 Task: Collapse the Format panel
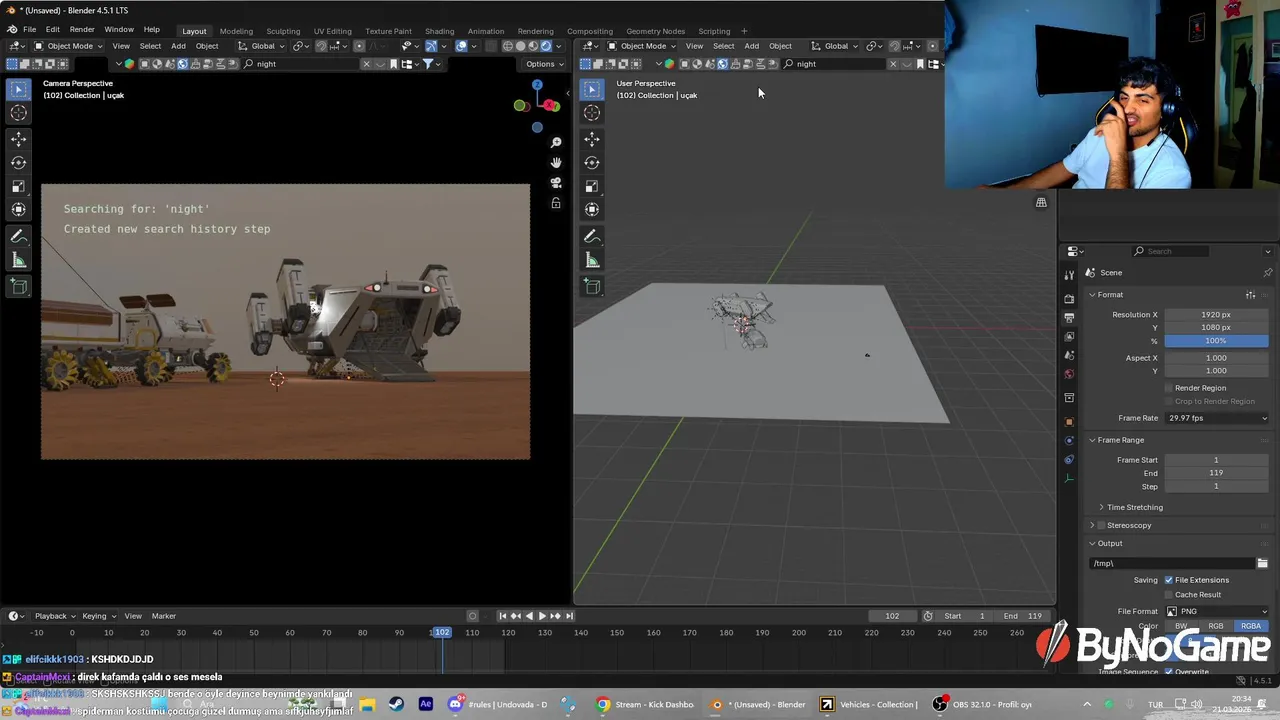pos(1109,295)
